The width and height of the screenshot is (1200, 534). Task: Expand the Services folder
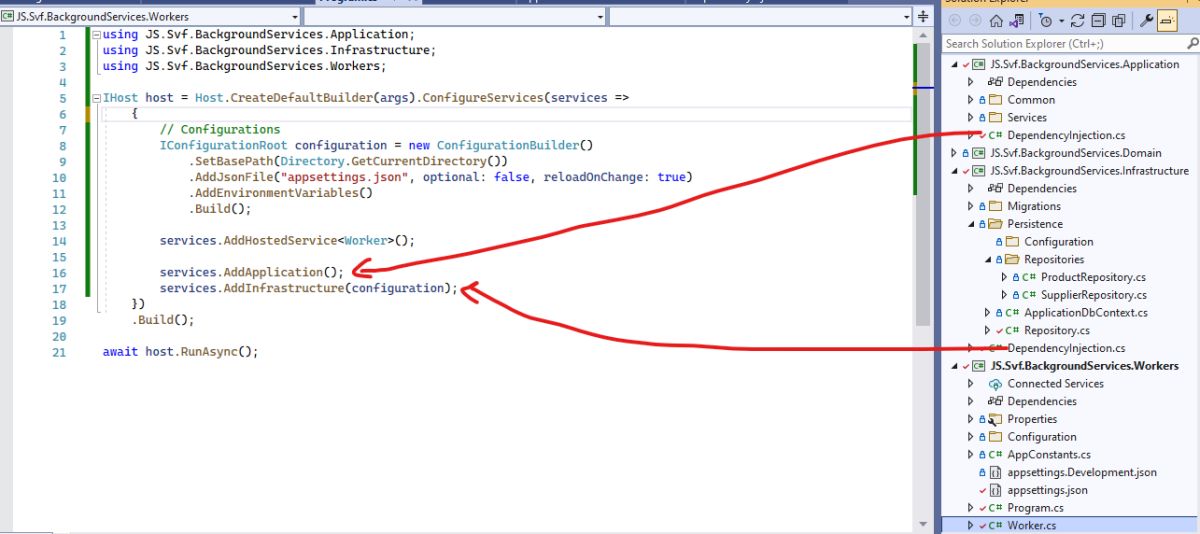(x=970, y=118)
